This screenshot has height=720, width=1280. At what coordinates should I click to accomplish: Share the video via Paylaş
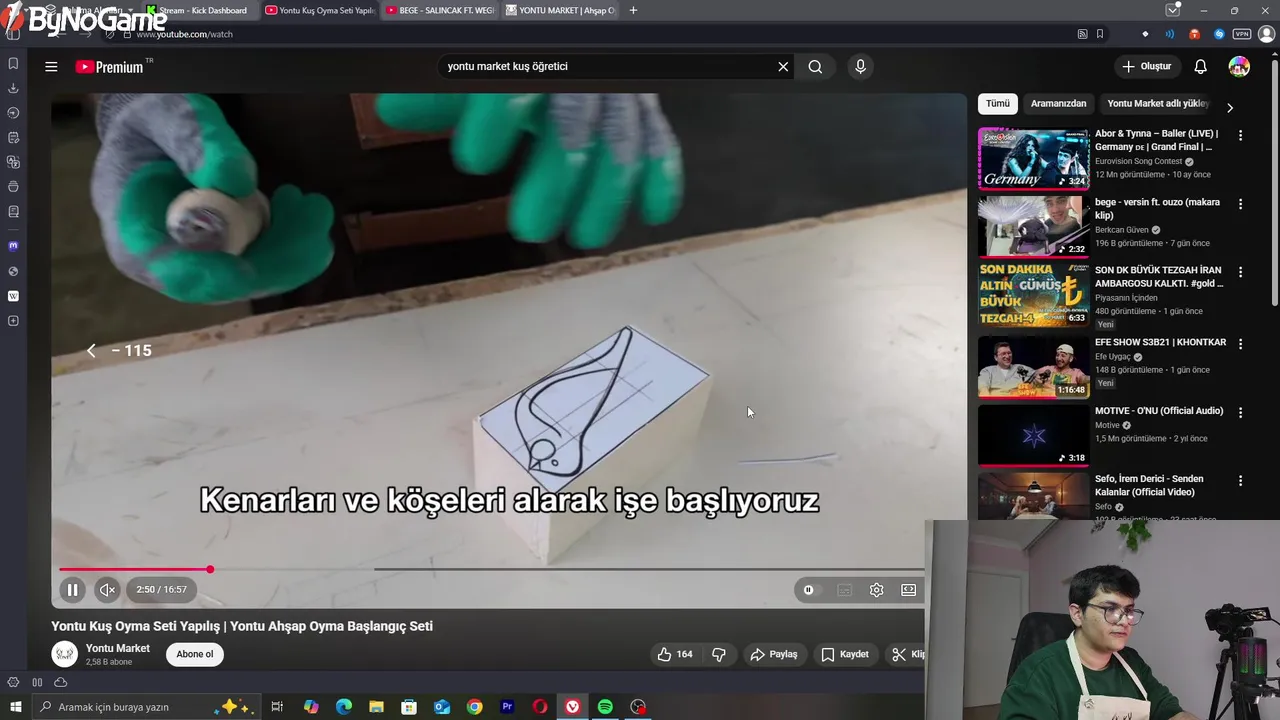tap(774, 654)
